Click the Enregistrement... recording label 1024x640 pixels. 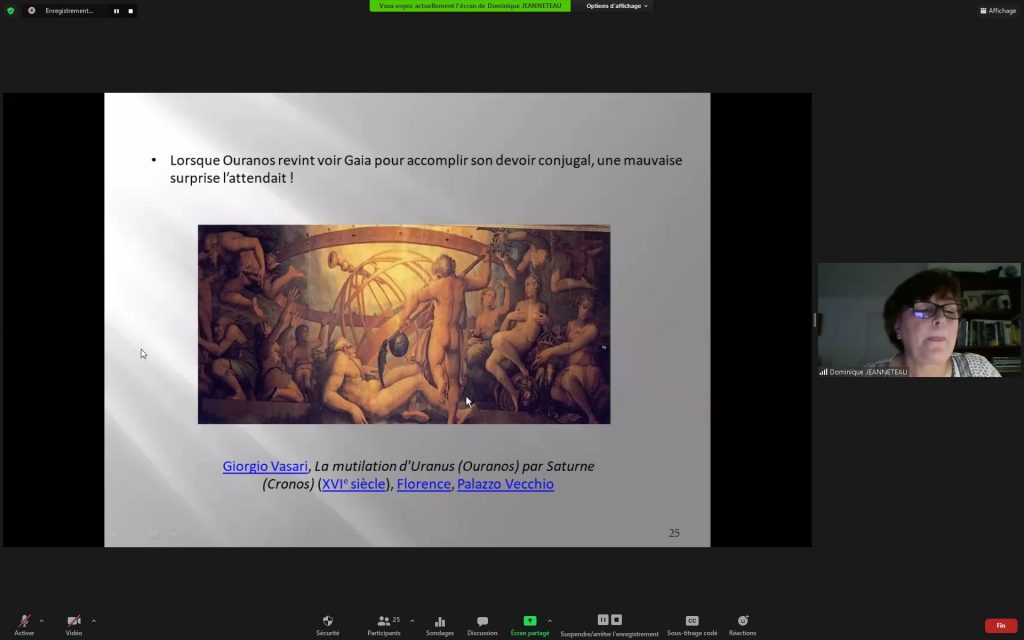[69, 10]
